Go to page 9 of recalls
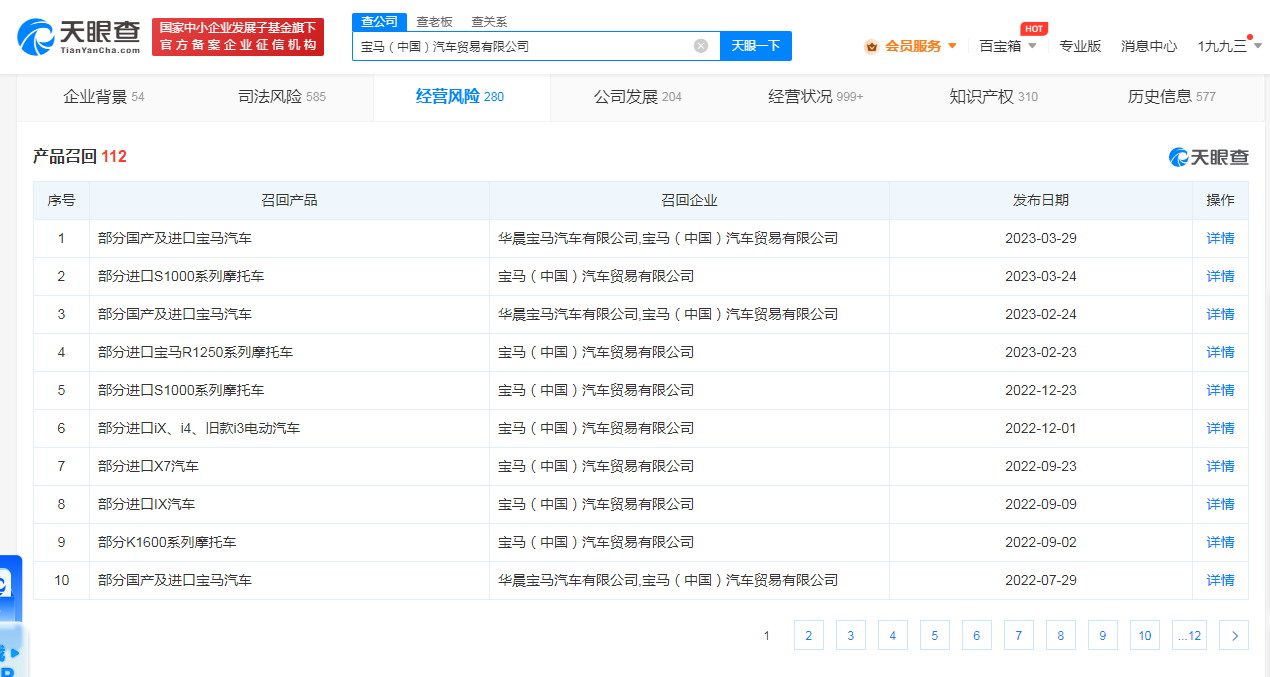 (1102, 635)
